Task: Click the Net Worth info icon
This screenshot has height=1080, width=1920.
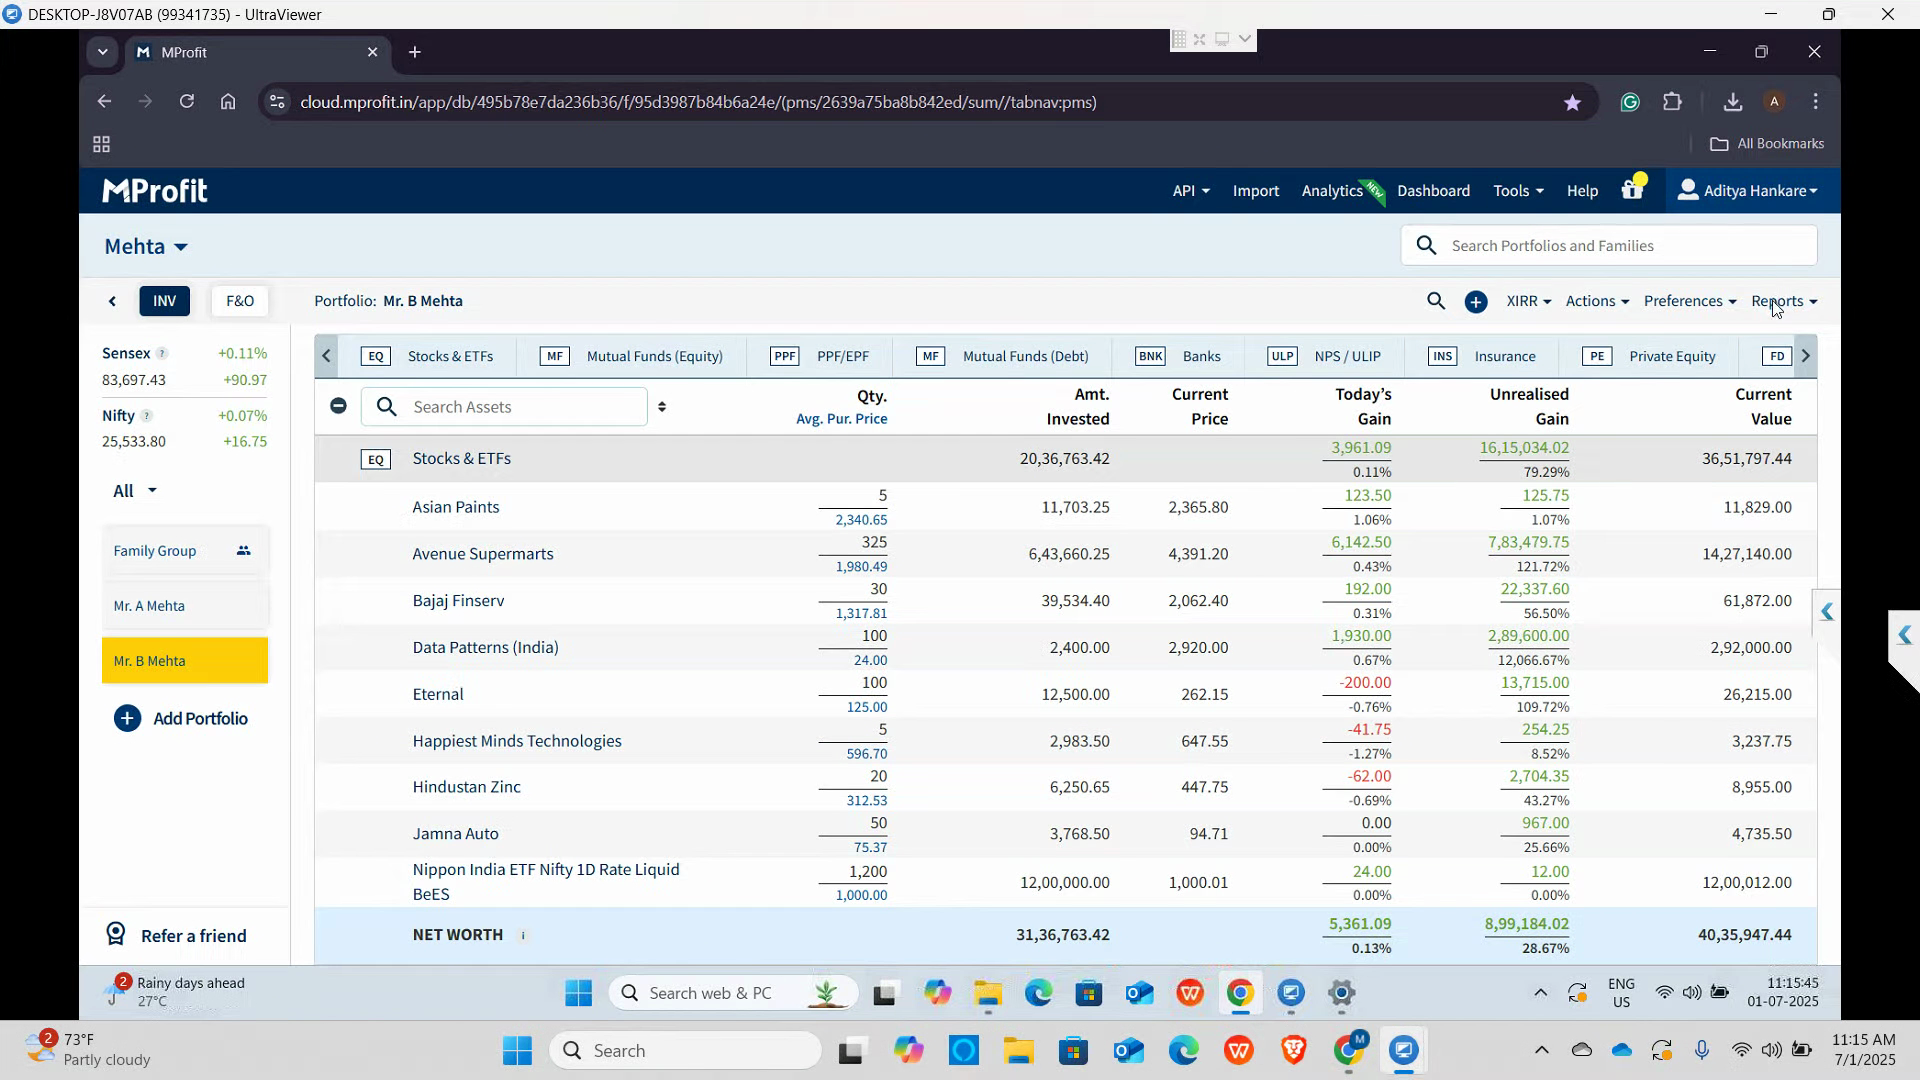Action: [x=523, y=935]
